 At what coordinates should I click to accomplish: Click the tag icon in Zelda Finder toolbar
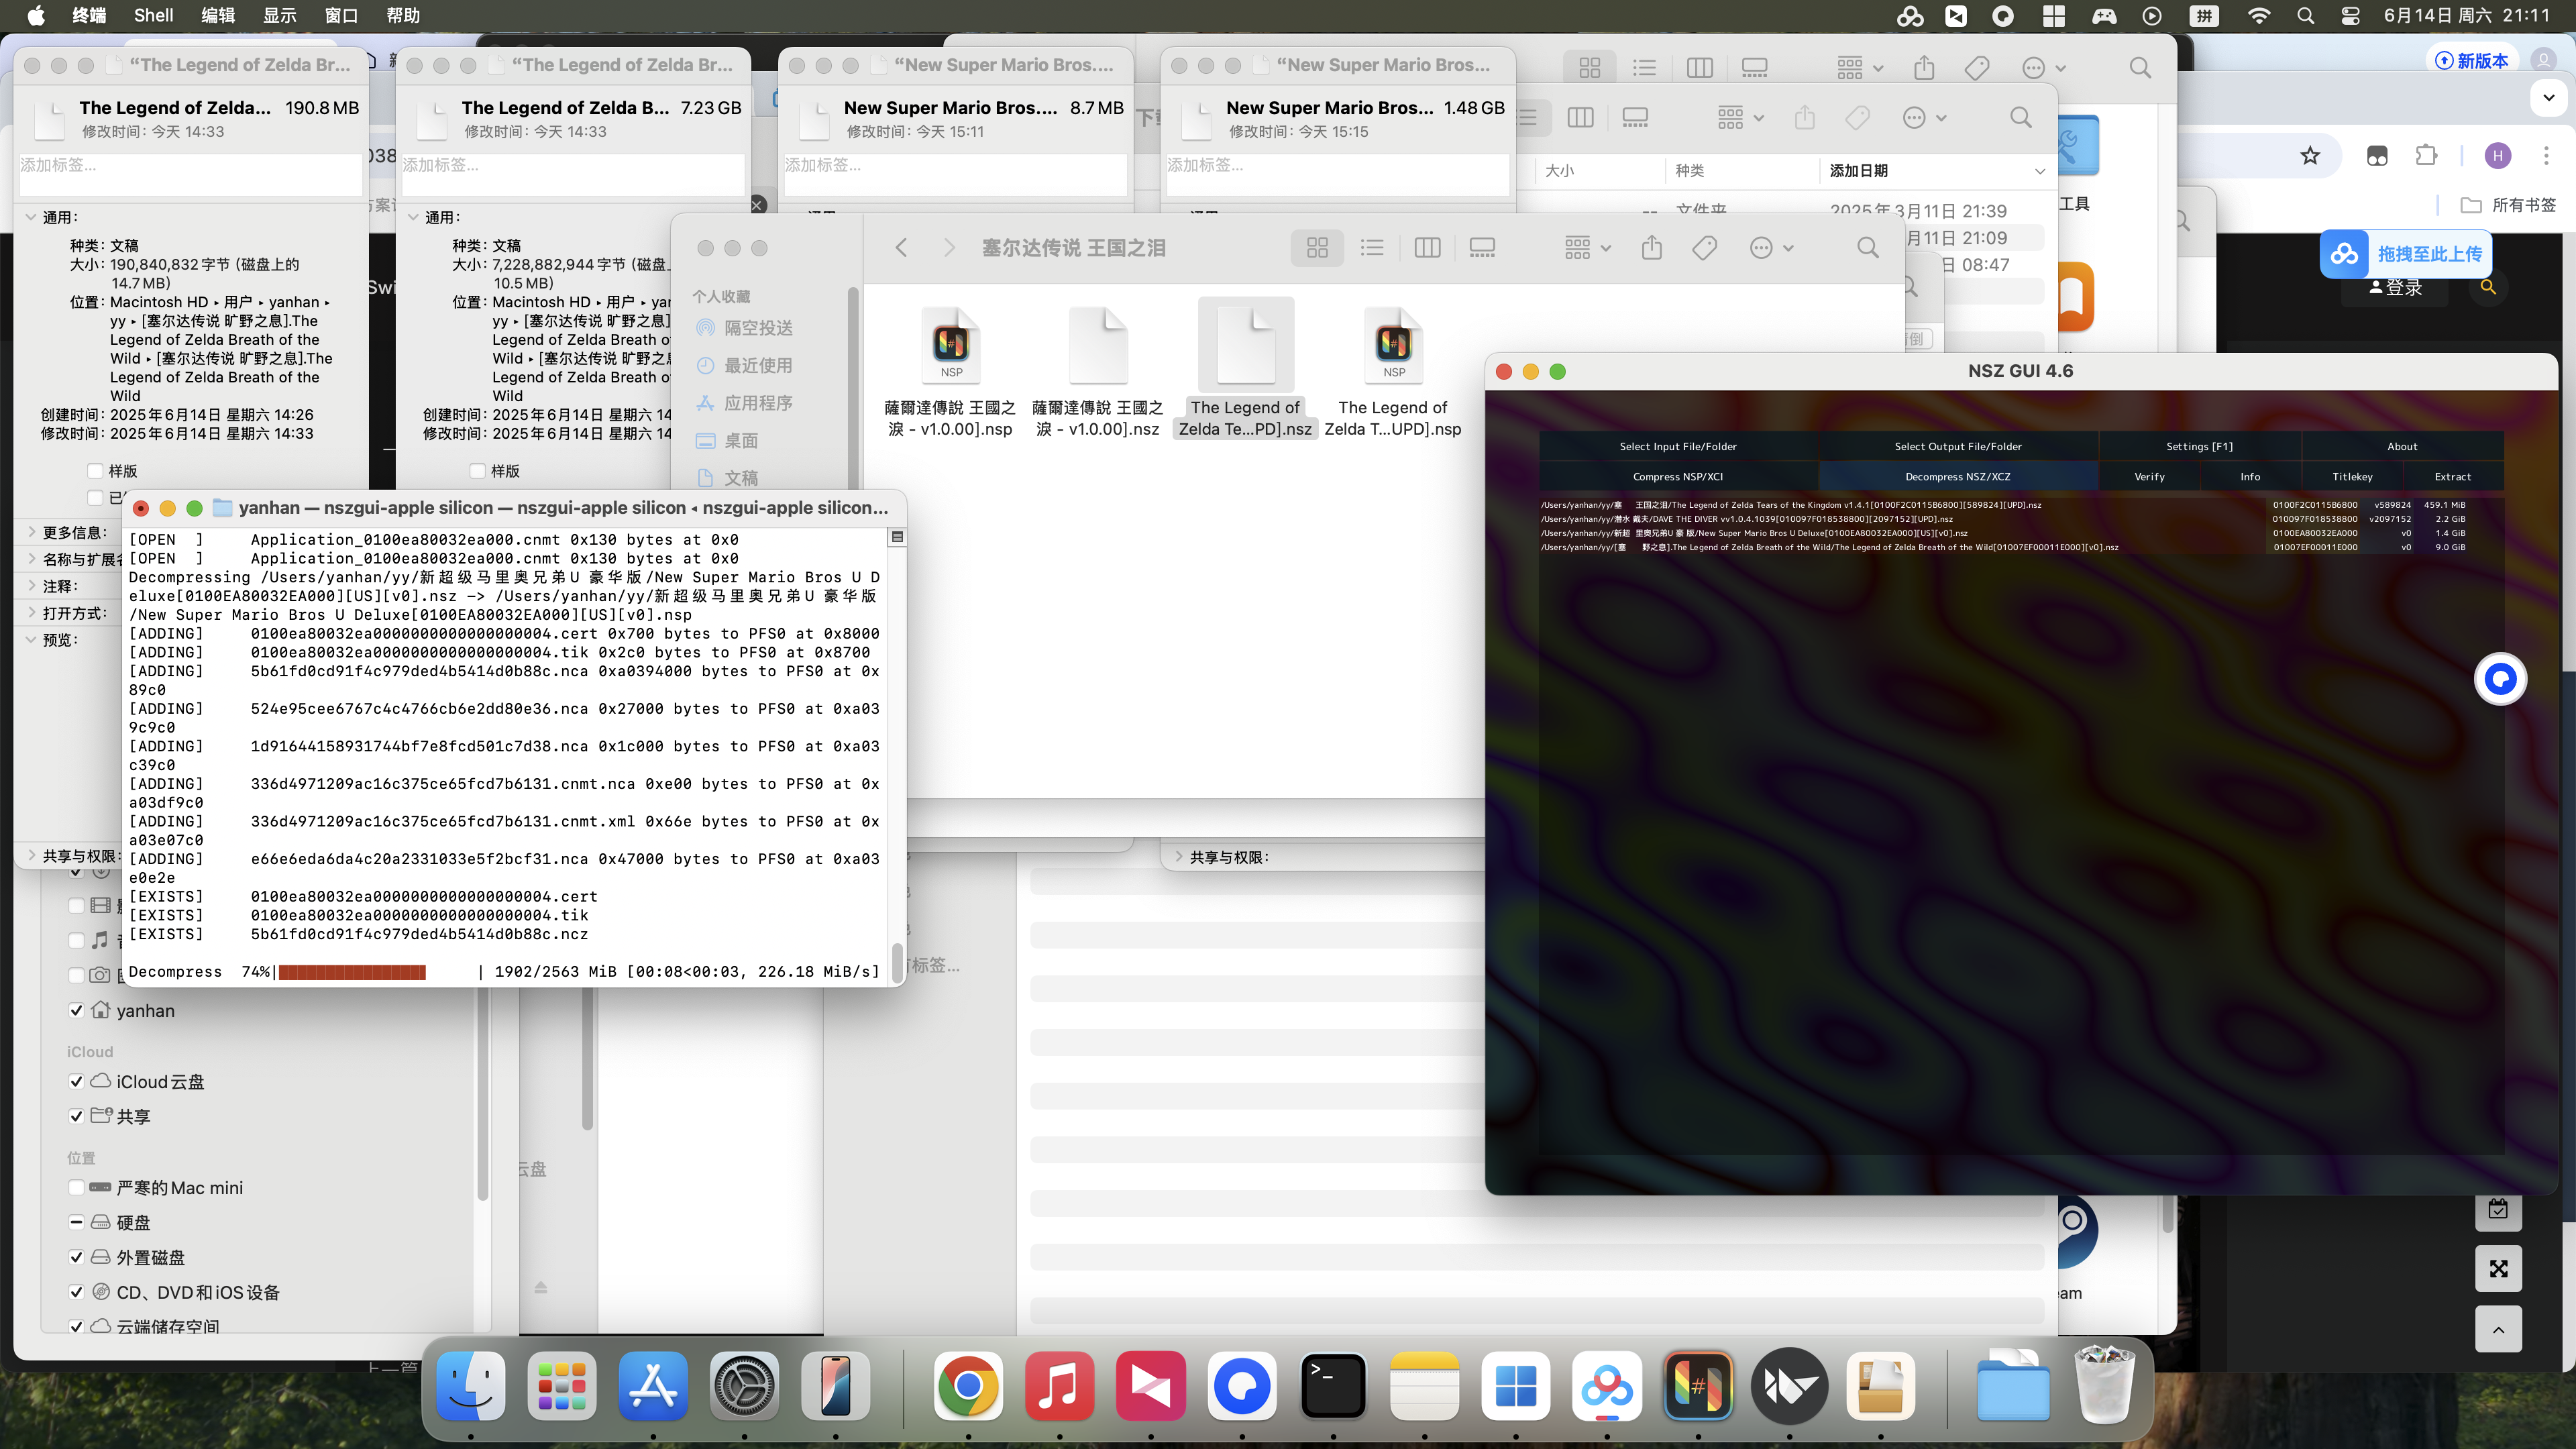(x=1705, y=247)
